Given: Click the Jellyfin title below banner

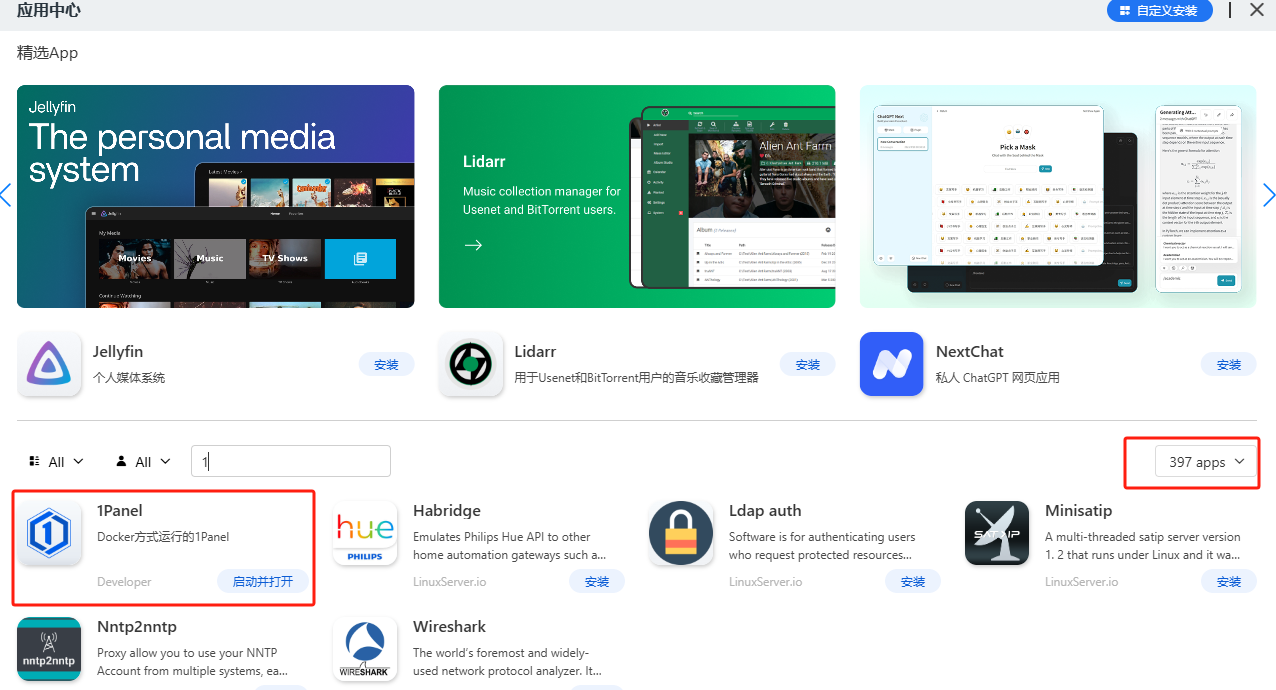Looking at the screenshot, I should pos(118,352).
